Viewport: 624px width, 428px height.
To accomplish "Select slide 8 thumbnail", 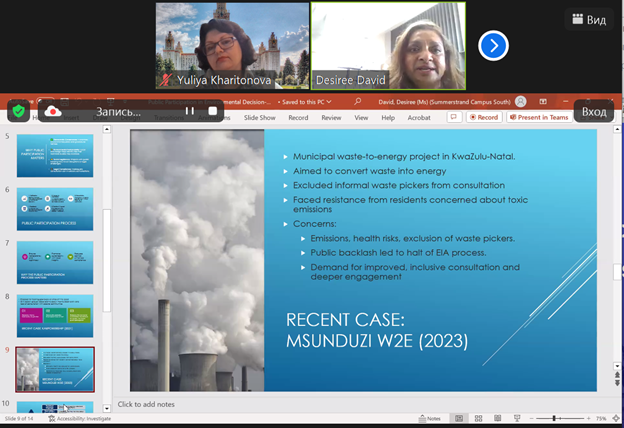I will [55, 316].
